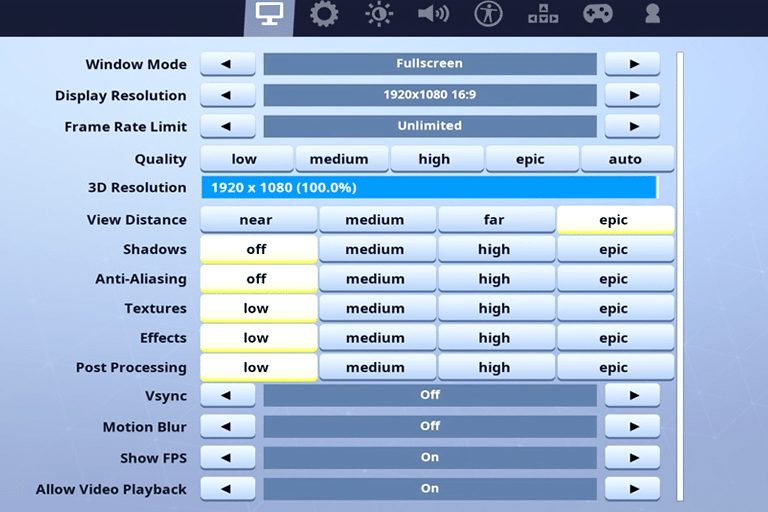Click the Vsync Off value field

pos(430,395)
